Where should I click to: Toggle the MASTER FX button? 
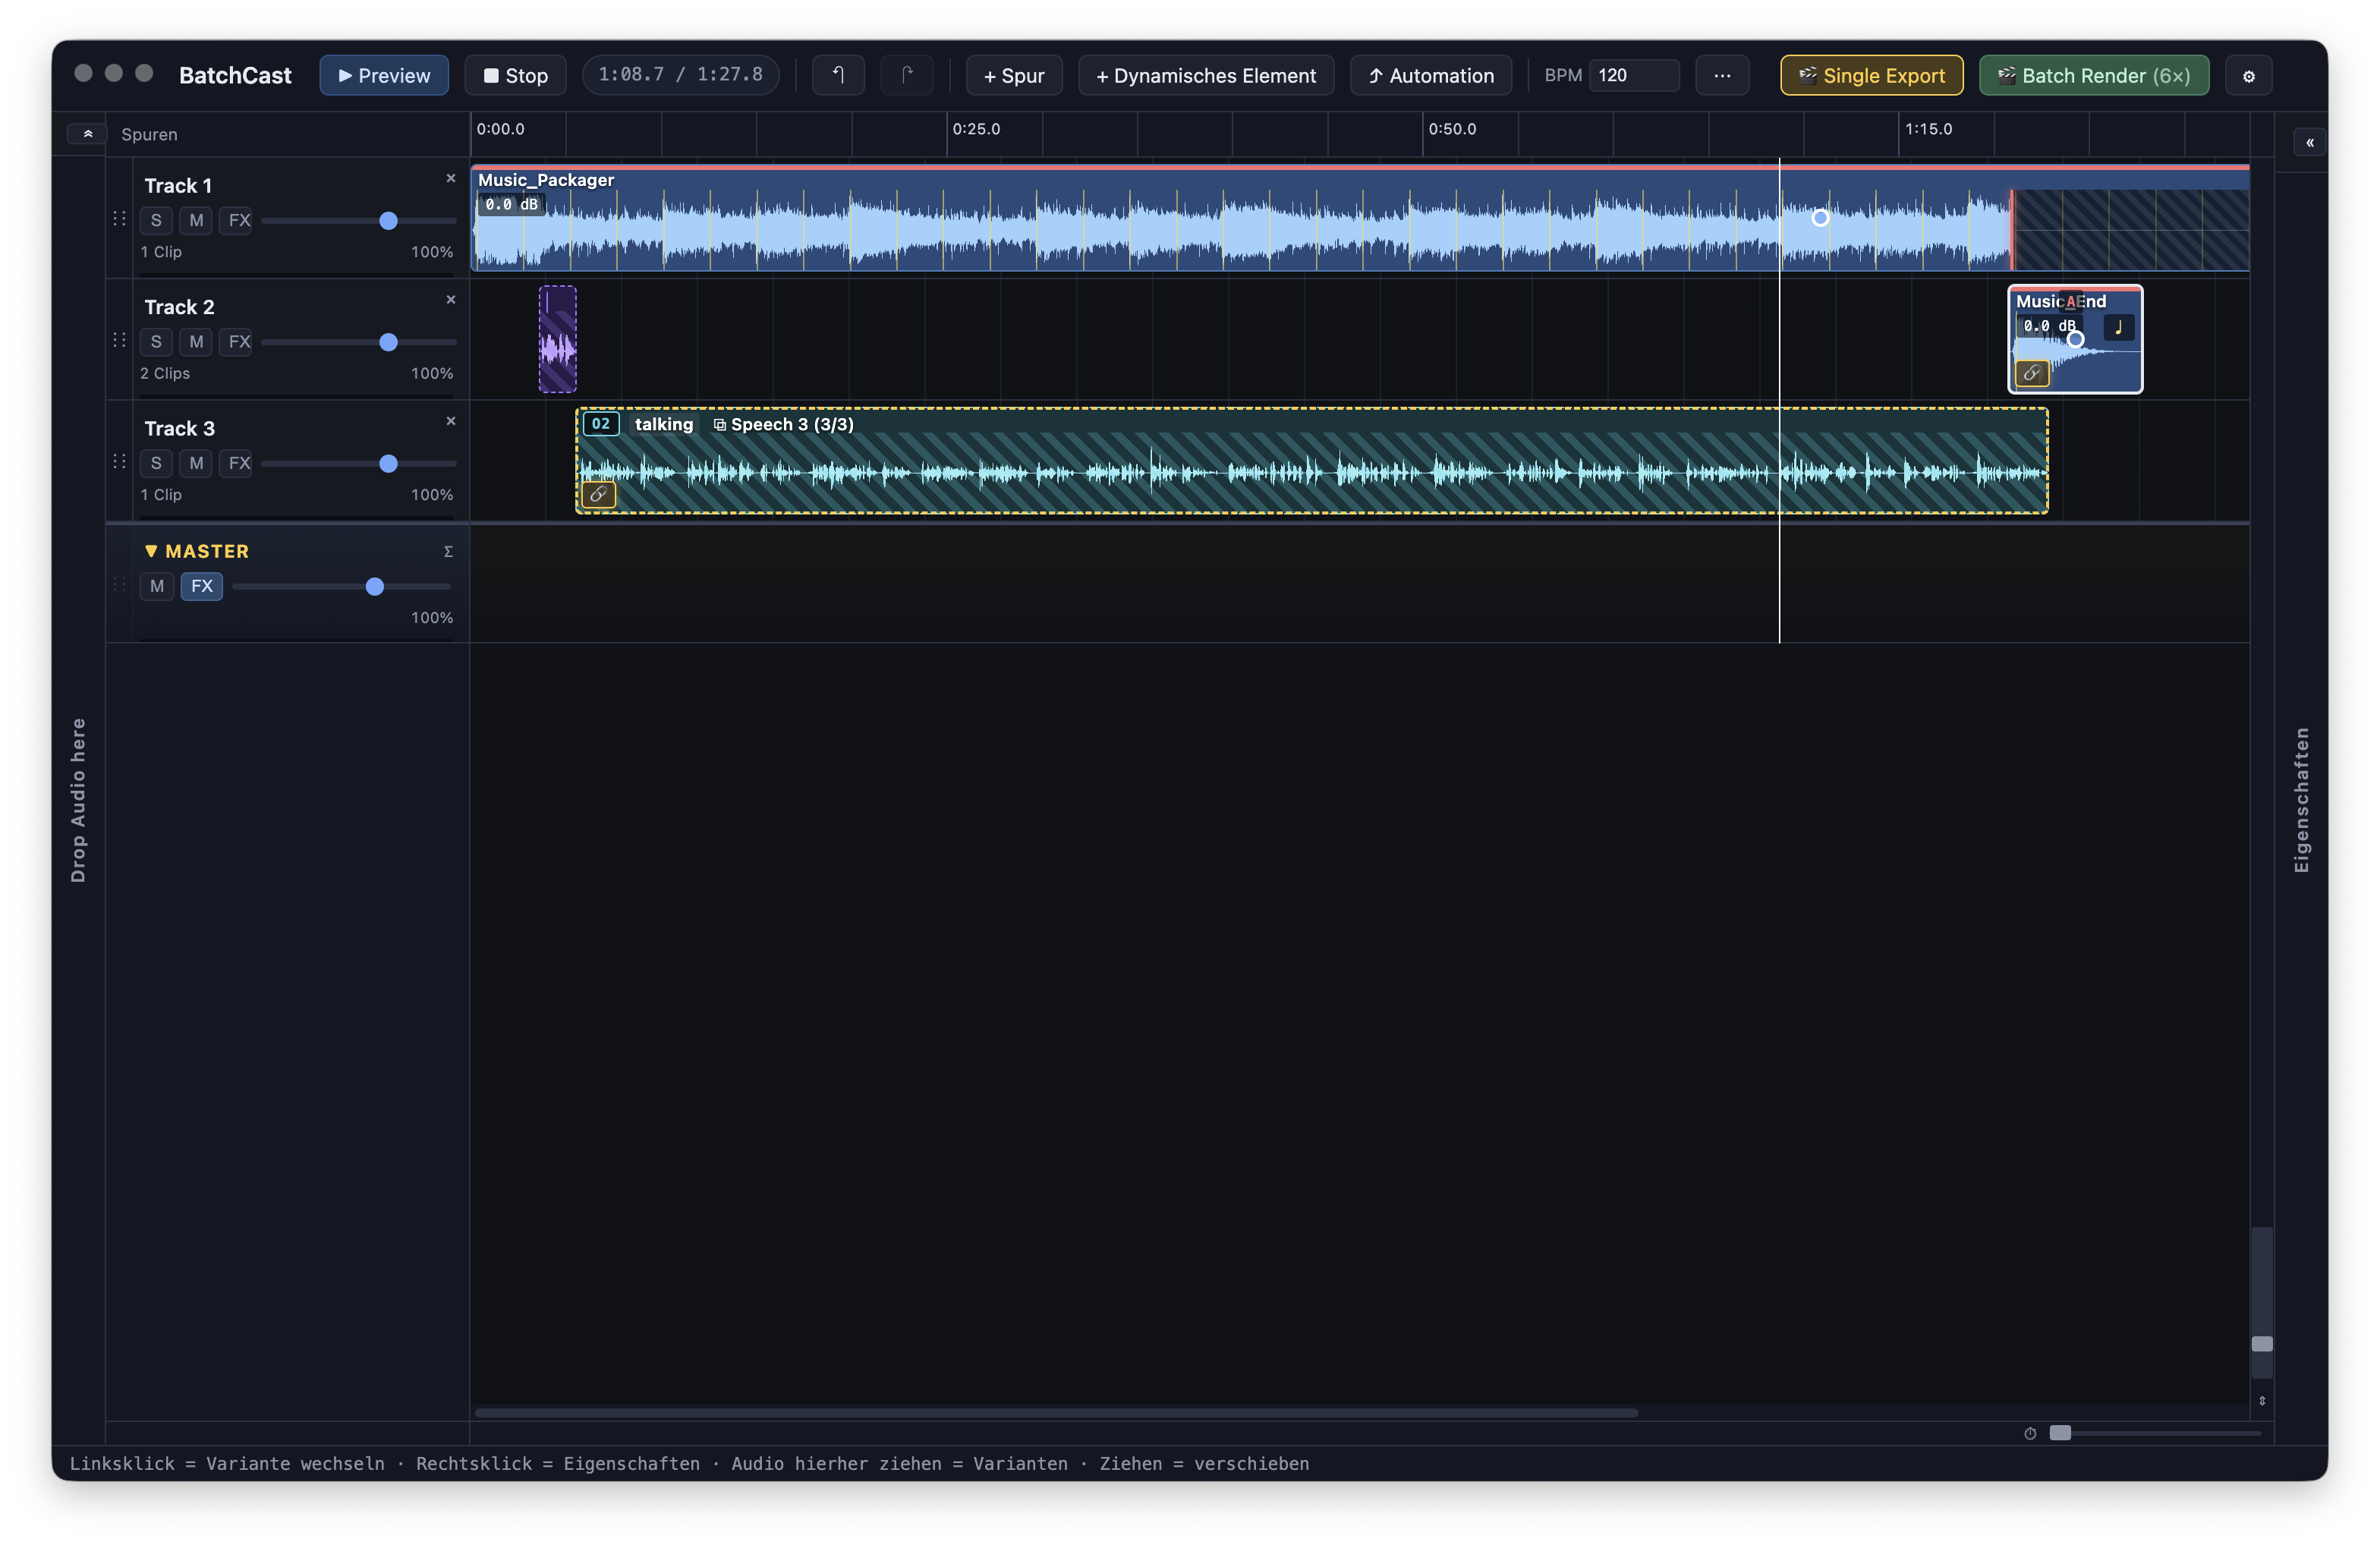click(202, 586)
